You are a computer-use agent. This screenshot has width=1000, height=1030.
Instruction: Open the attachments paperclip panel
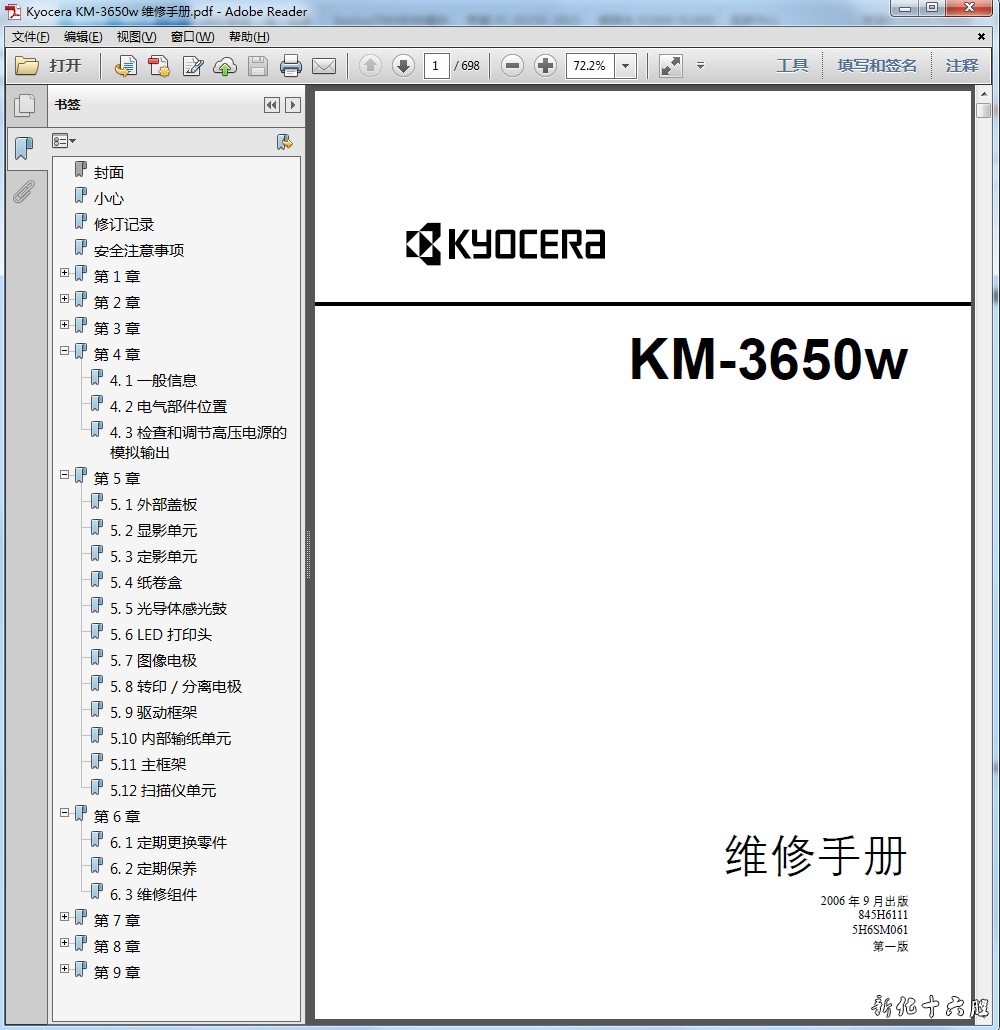coord(24,192)
